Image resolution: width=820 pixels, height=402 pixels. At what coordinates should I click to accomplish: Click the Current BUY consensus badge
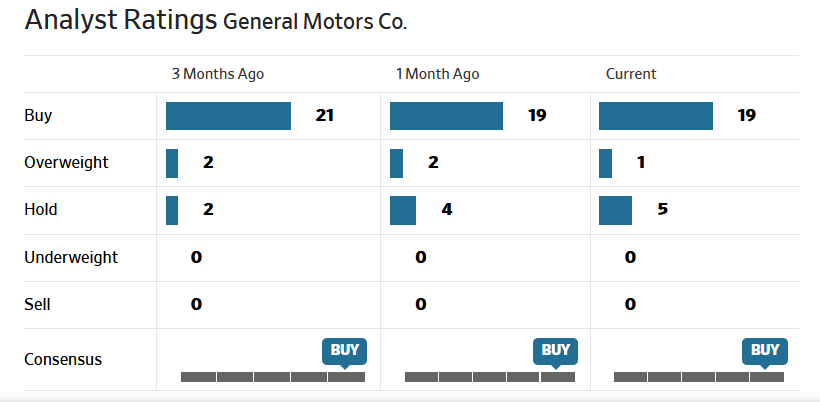pyautogui.click(x=764, y=350)
